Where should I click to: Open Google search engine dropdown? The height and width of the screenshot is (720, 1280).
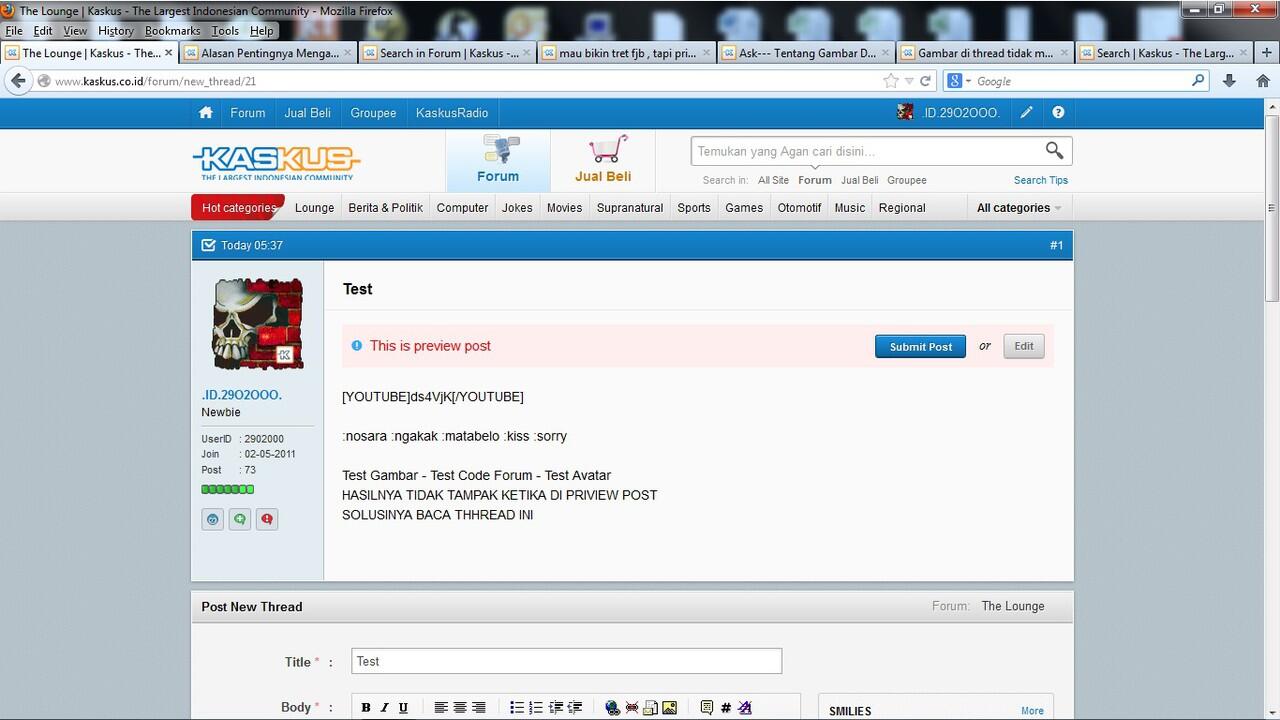(959, 81)
